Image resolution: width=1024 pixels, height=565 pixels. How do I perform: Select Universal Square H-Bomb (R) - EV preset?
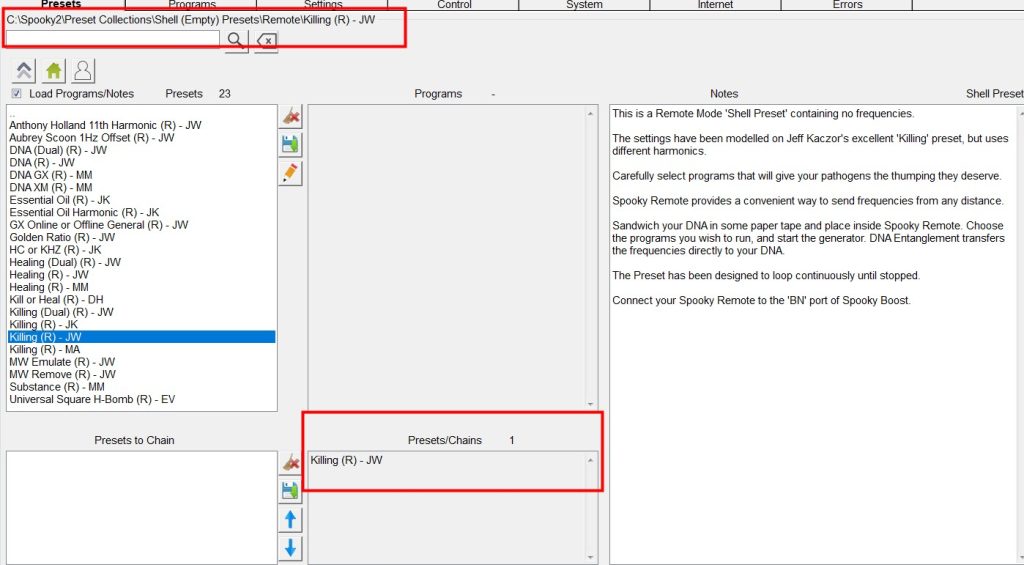(92, 400)
